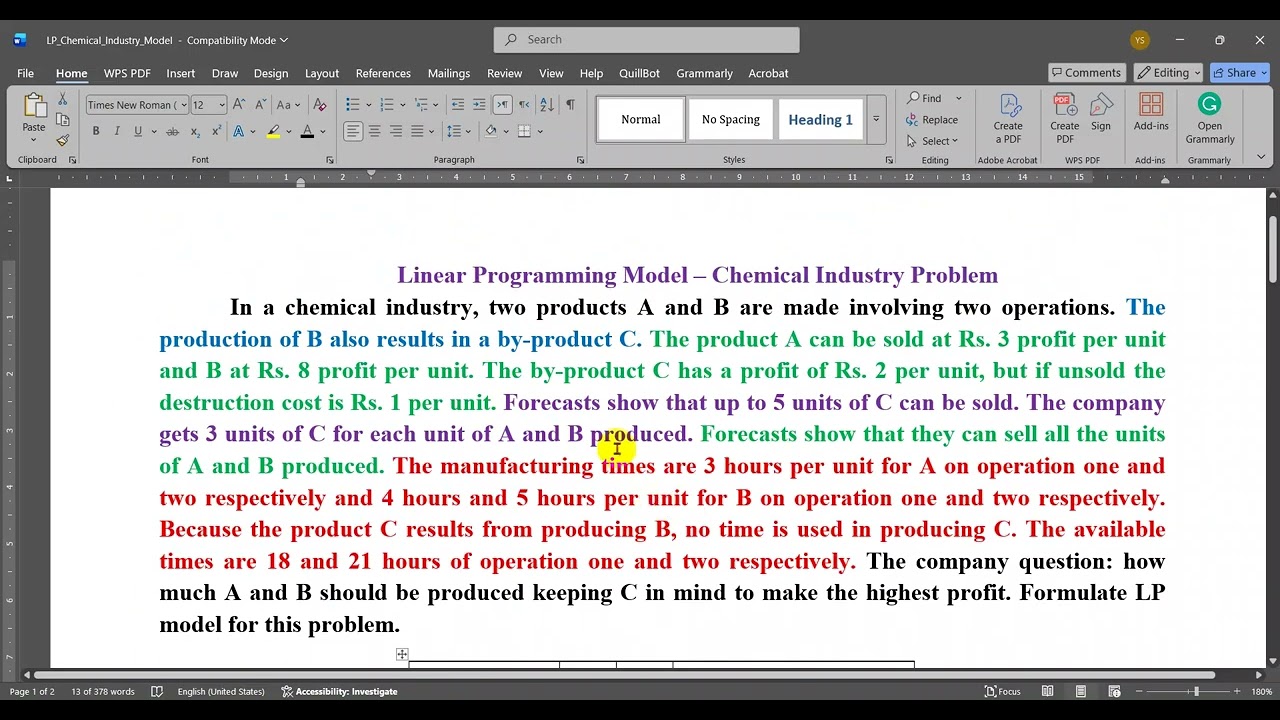Sort text with the A-Z icon
1280x720 pixels.
547,105
